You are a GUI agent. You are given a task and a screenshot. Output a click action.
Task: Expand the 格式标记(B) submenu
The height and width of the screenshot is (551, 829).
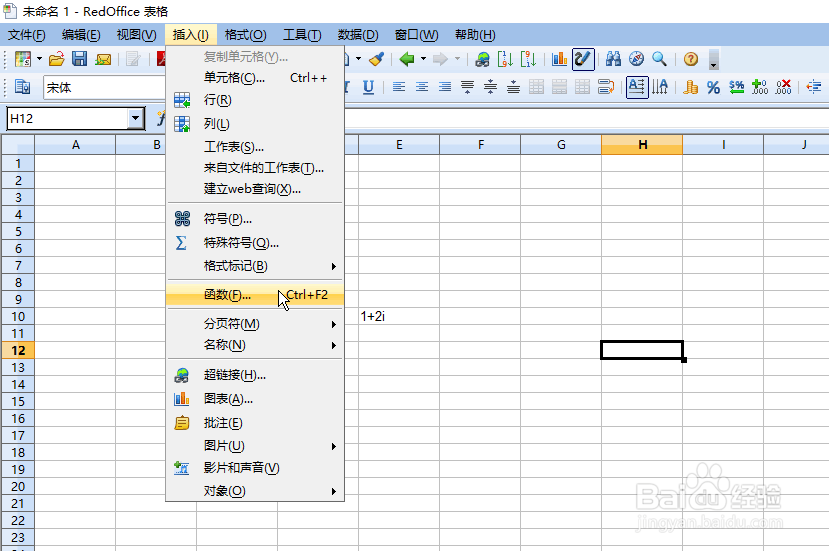(255, 266)
